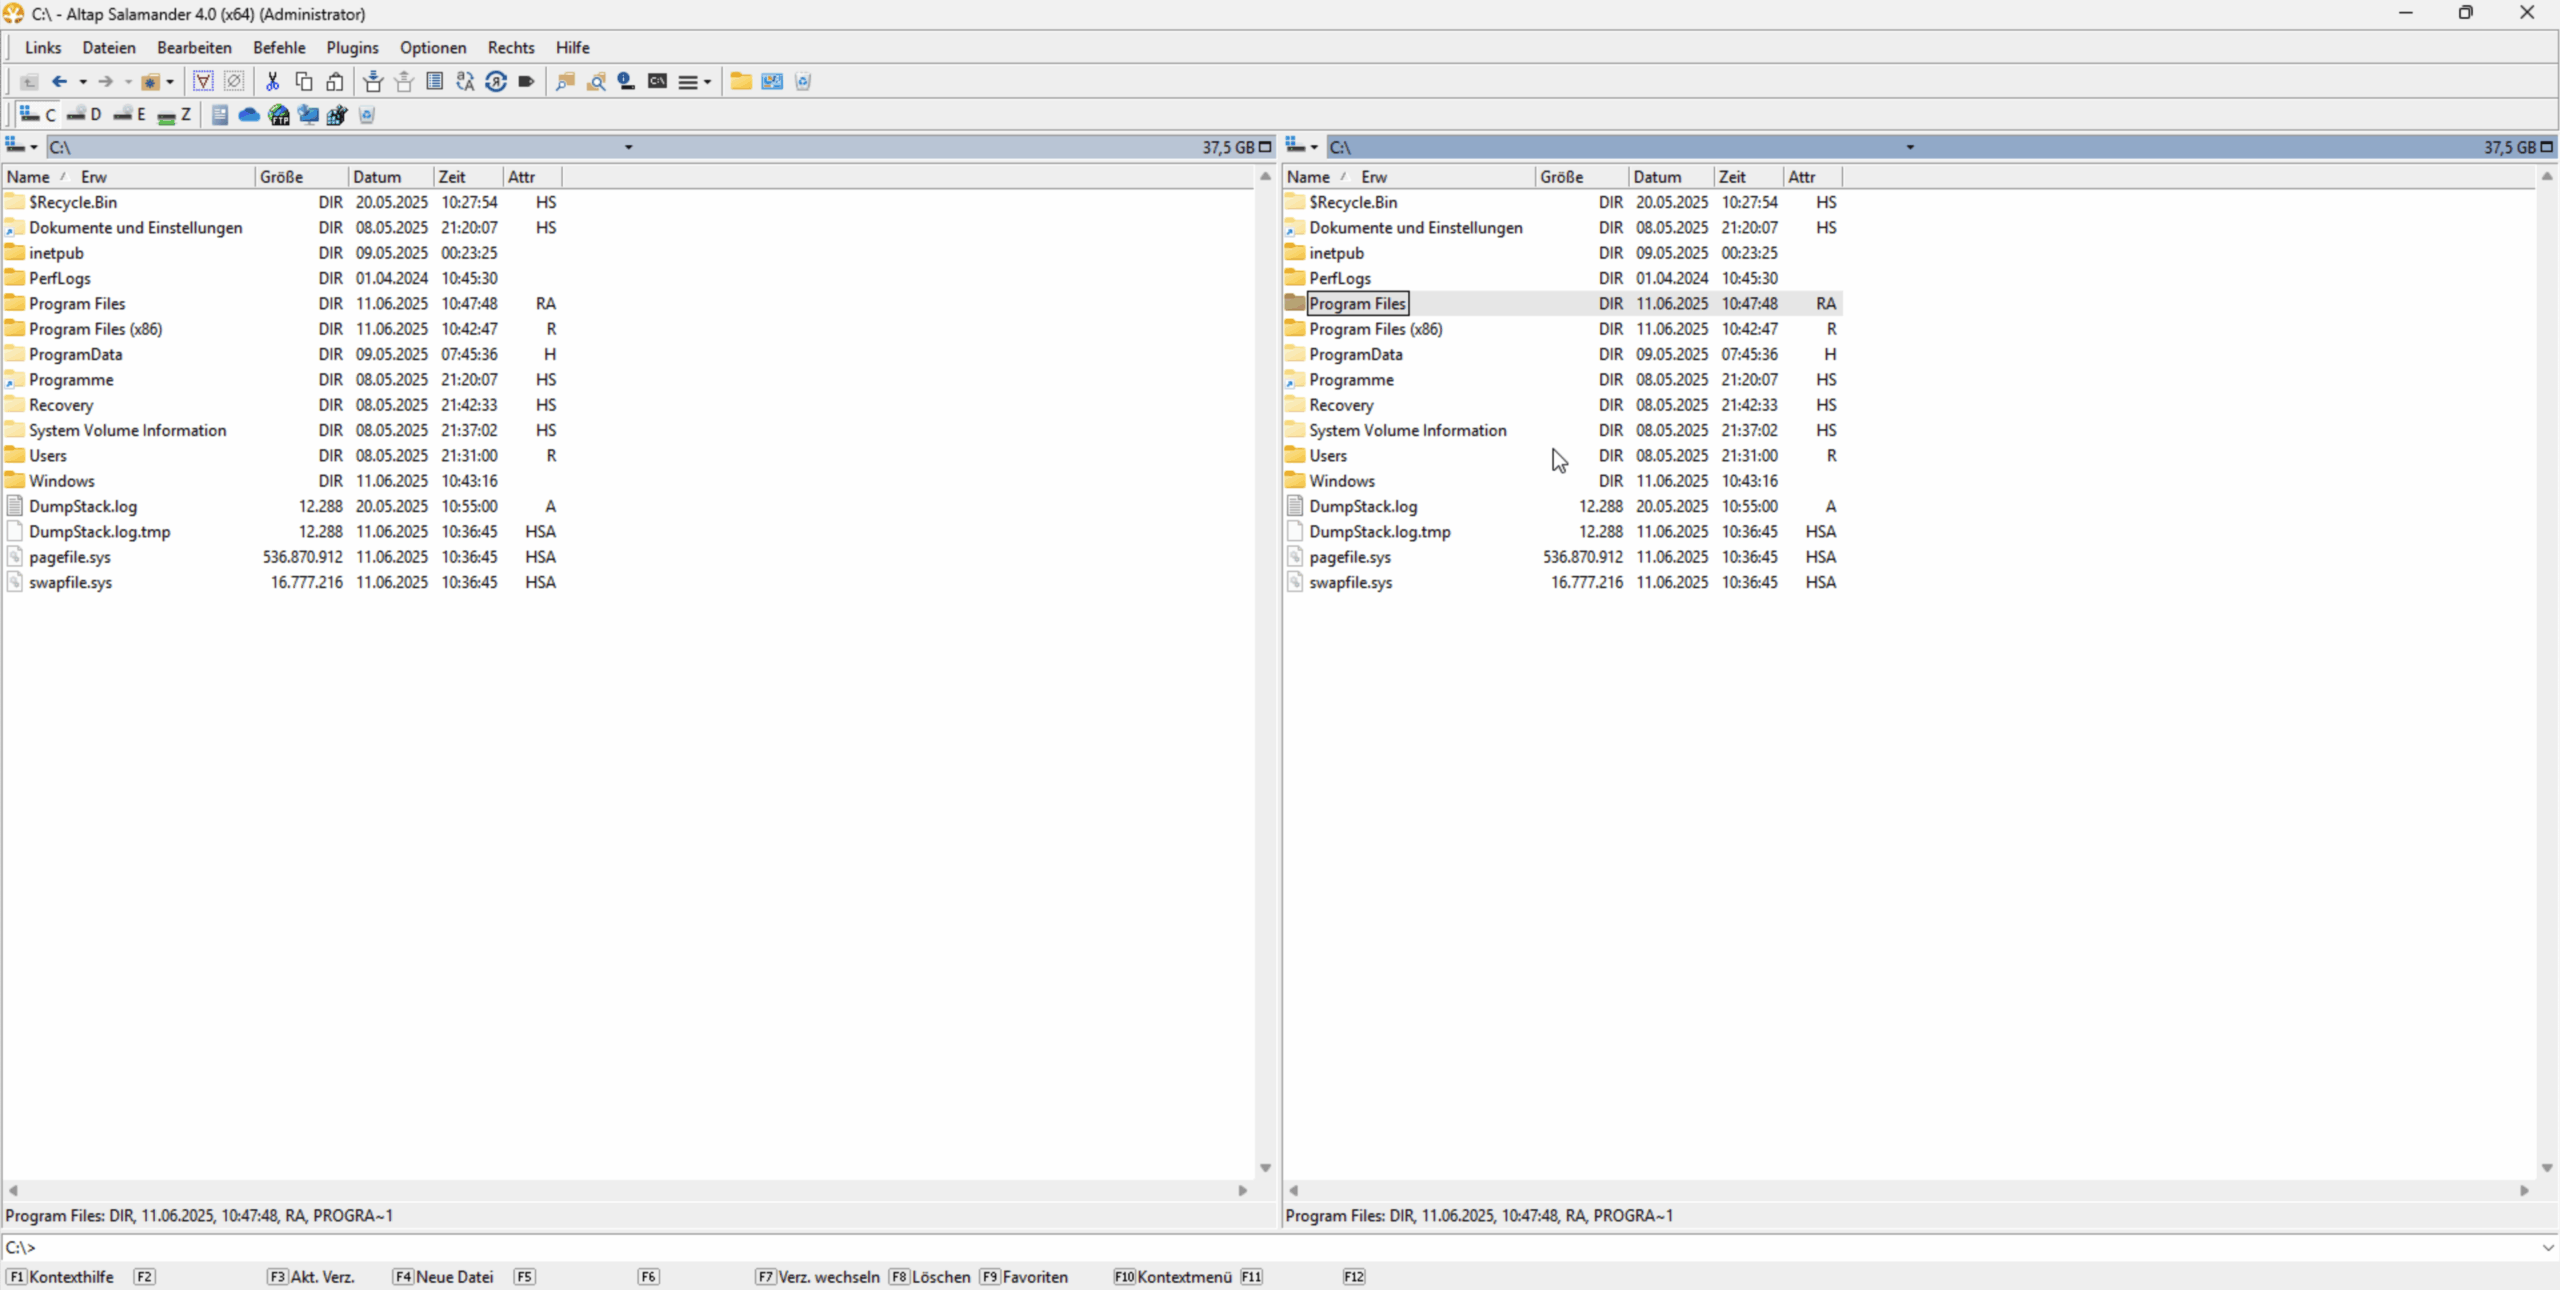This screenshot has width=2560, height=1290.
Task: Click the Recycle Bin icon in drive bar
Action: coord(367,115)
